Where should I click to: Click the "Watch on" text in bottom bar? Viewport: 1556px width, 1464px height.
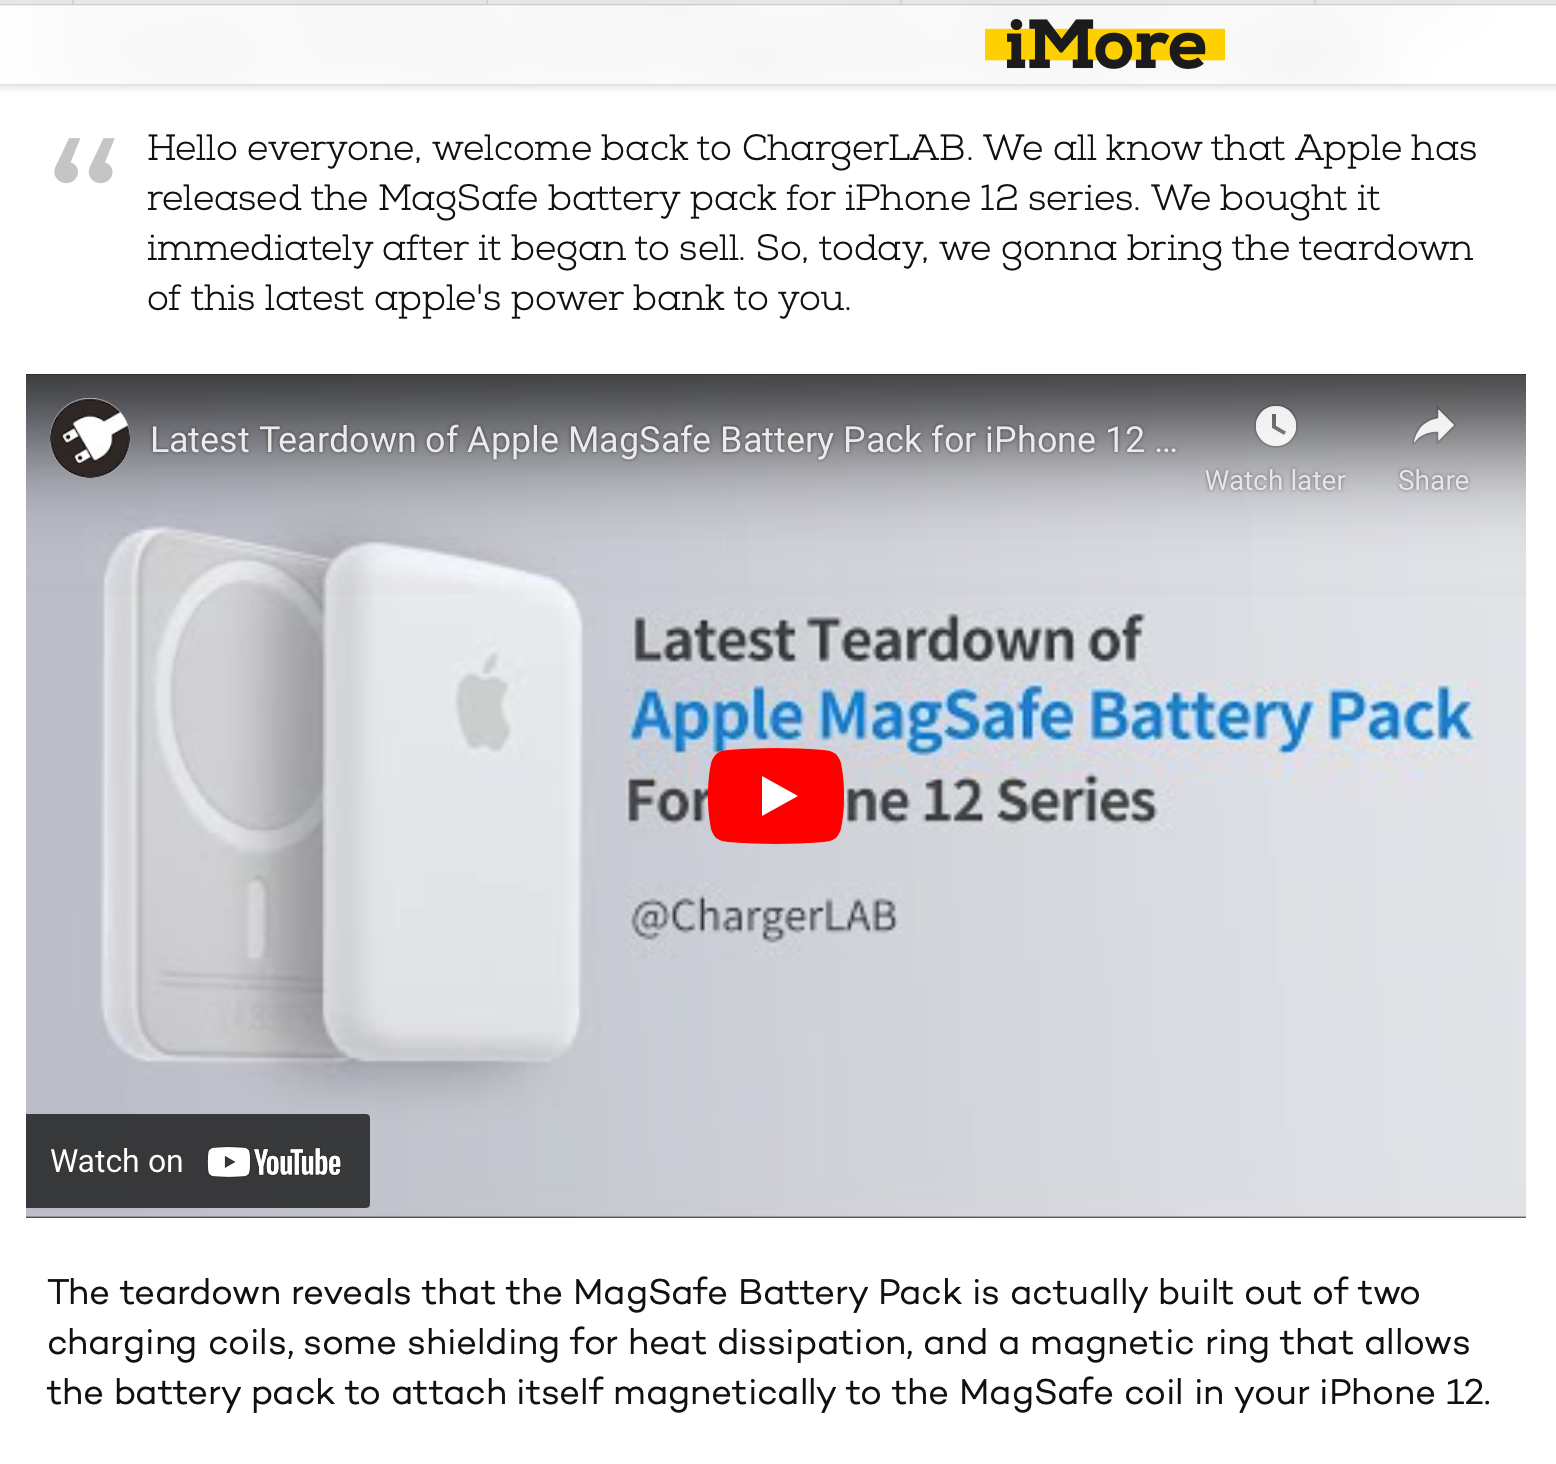click(117, 1161)
